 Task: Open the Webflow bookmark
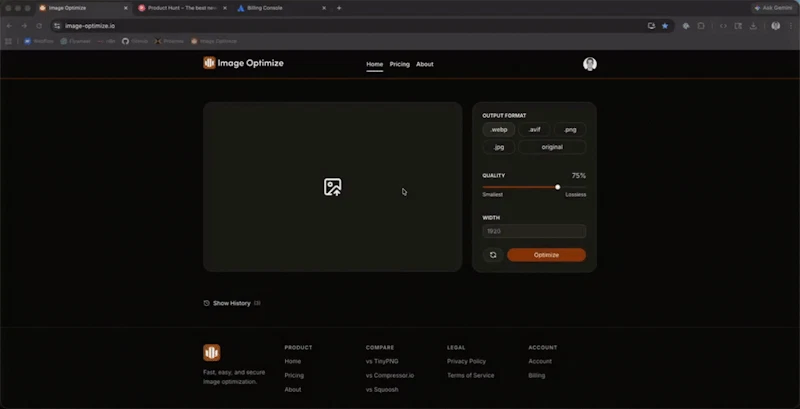(x=39, y=41)
